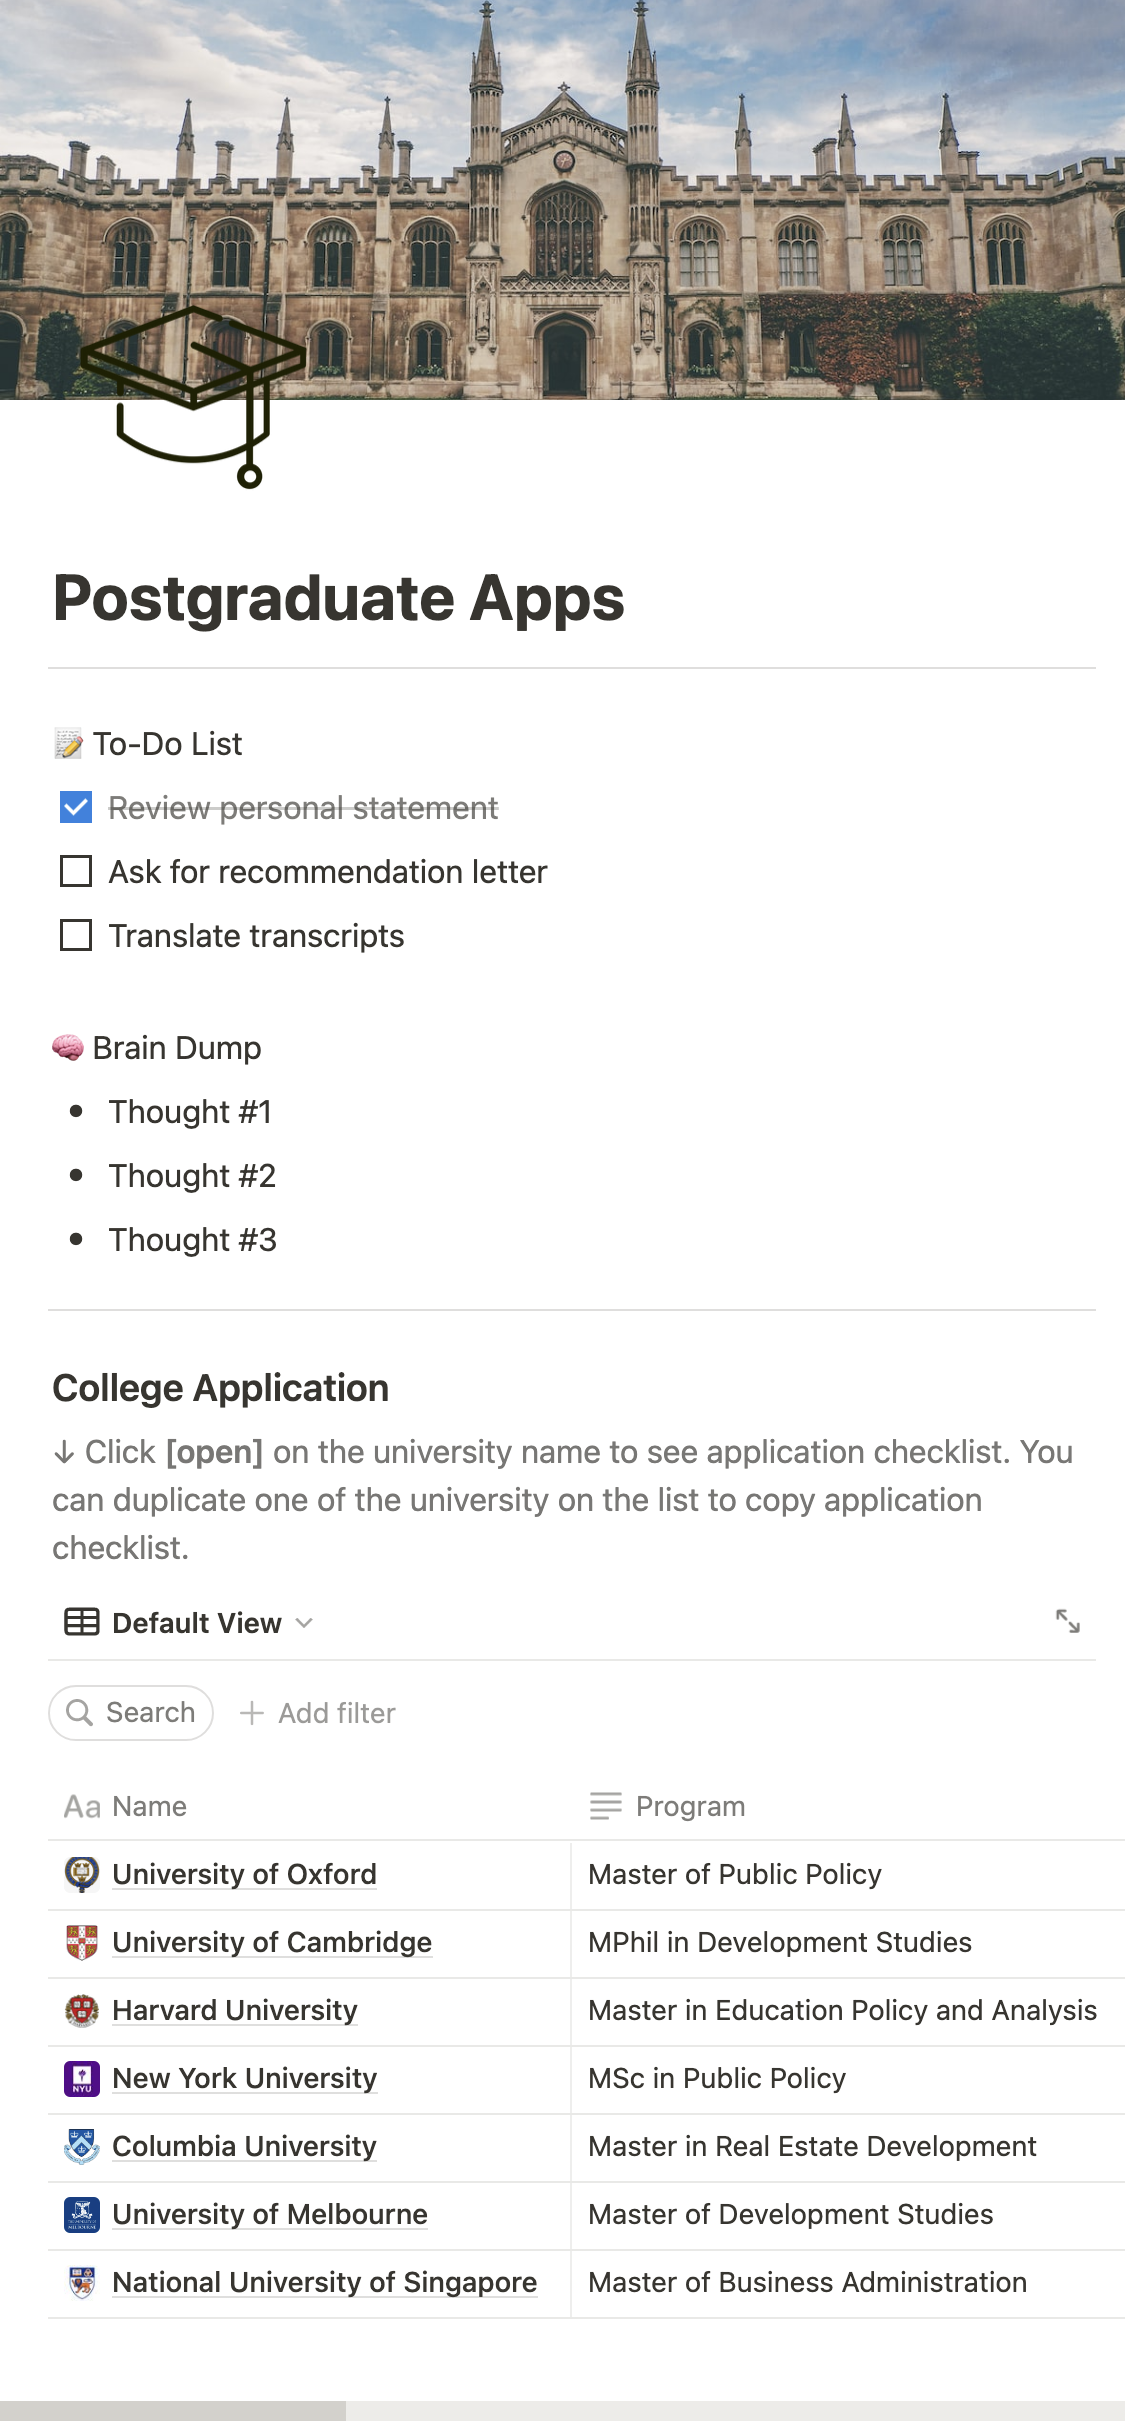Click the graduation cap page icon
Screen dimensions: 1125x2436
point(192,396)
